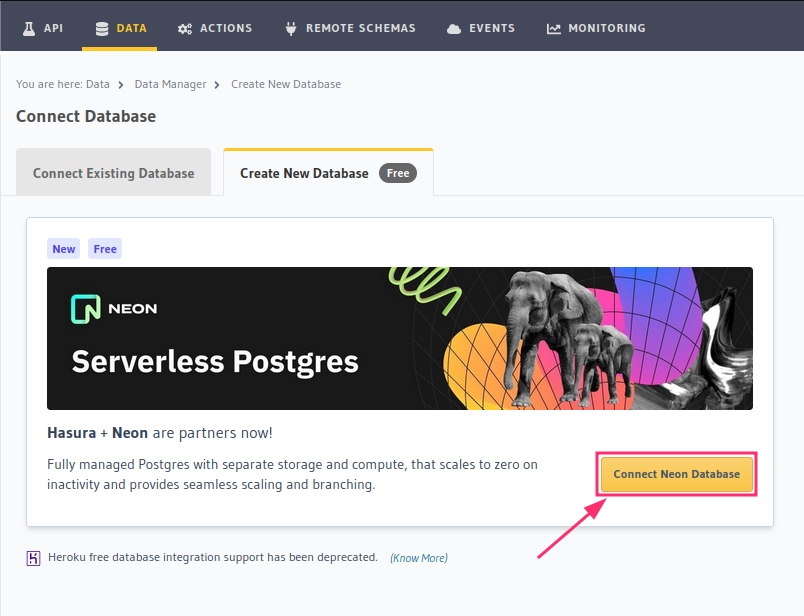Open the Know More link about Heroku deprecation
804x616 pixels.
(x=418, y=557)
